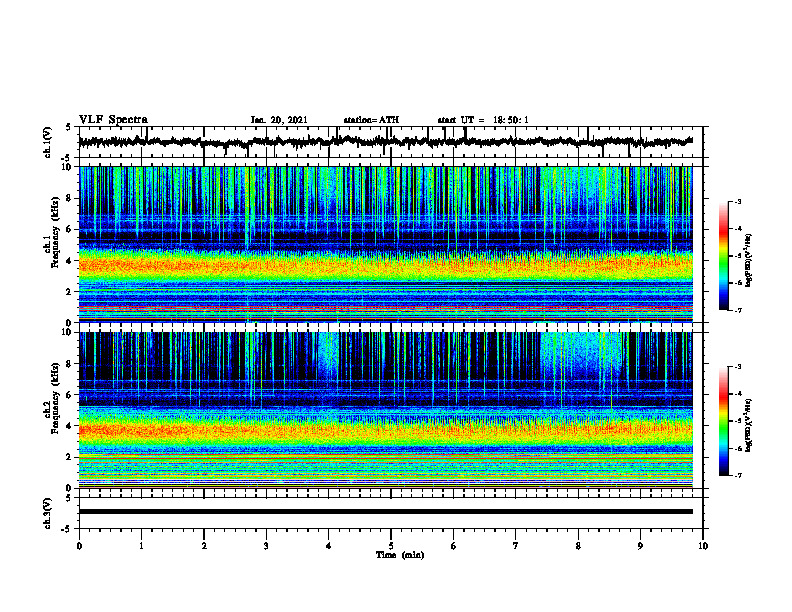The height and width of the screenshot is (612, 792).
Task: Click the "station=ATH" header label
Action: [371, 120]
